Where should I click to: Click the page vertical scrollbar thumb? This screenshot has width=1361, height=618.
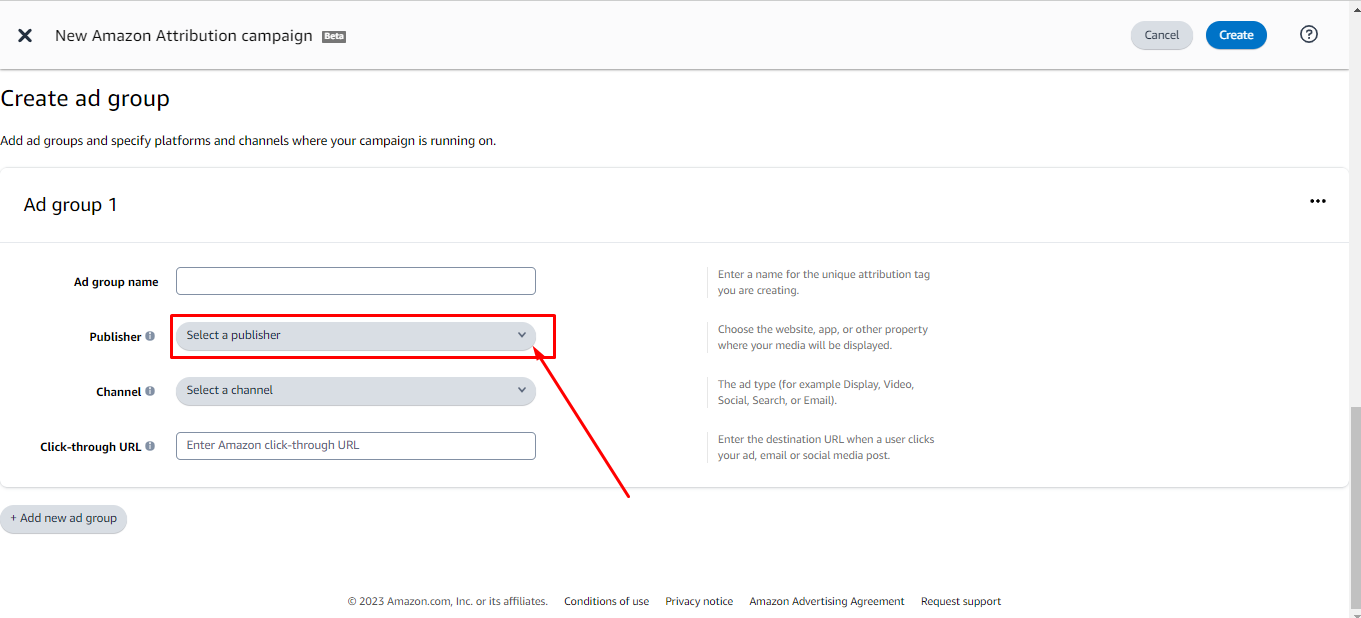point(1355,506)
